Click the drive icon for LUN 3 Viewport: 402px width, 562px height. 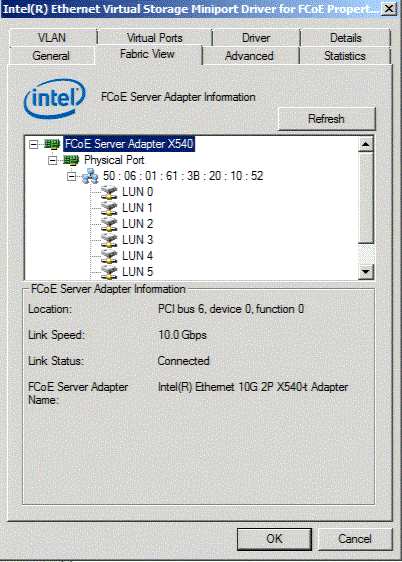(x=109, y=240)
